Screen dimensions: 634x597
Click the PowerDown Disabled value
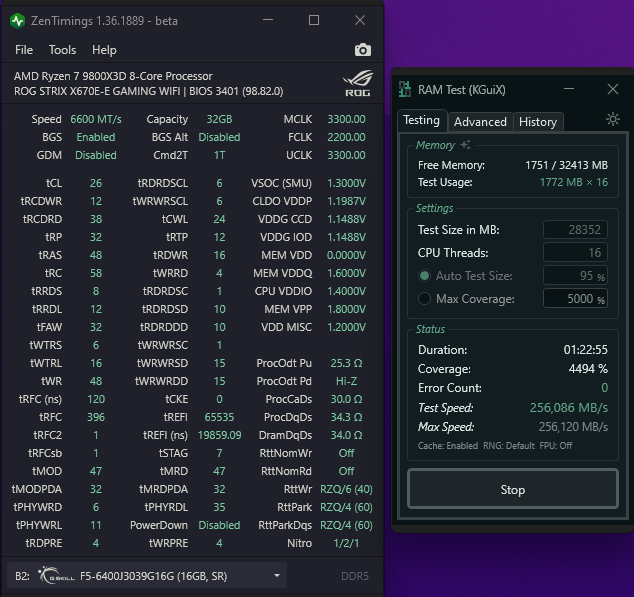(219, 525)
